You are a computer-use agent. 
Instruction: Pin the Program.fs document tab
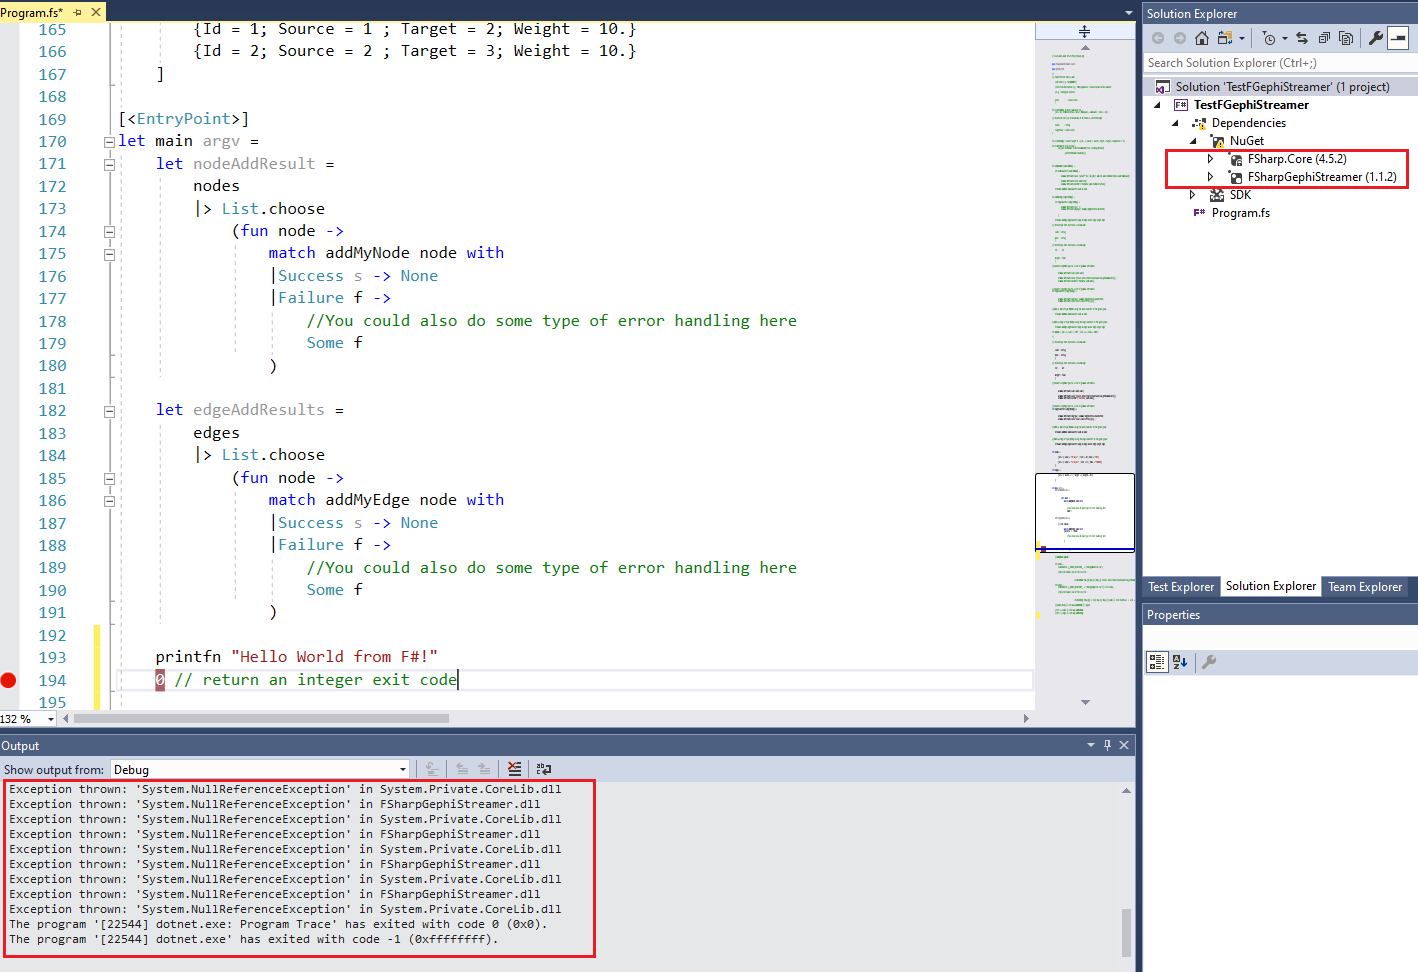(x=78, y=12)
